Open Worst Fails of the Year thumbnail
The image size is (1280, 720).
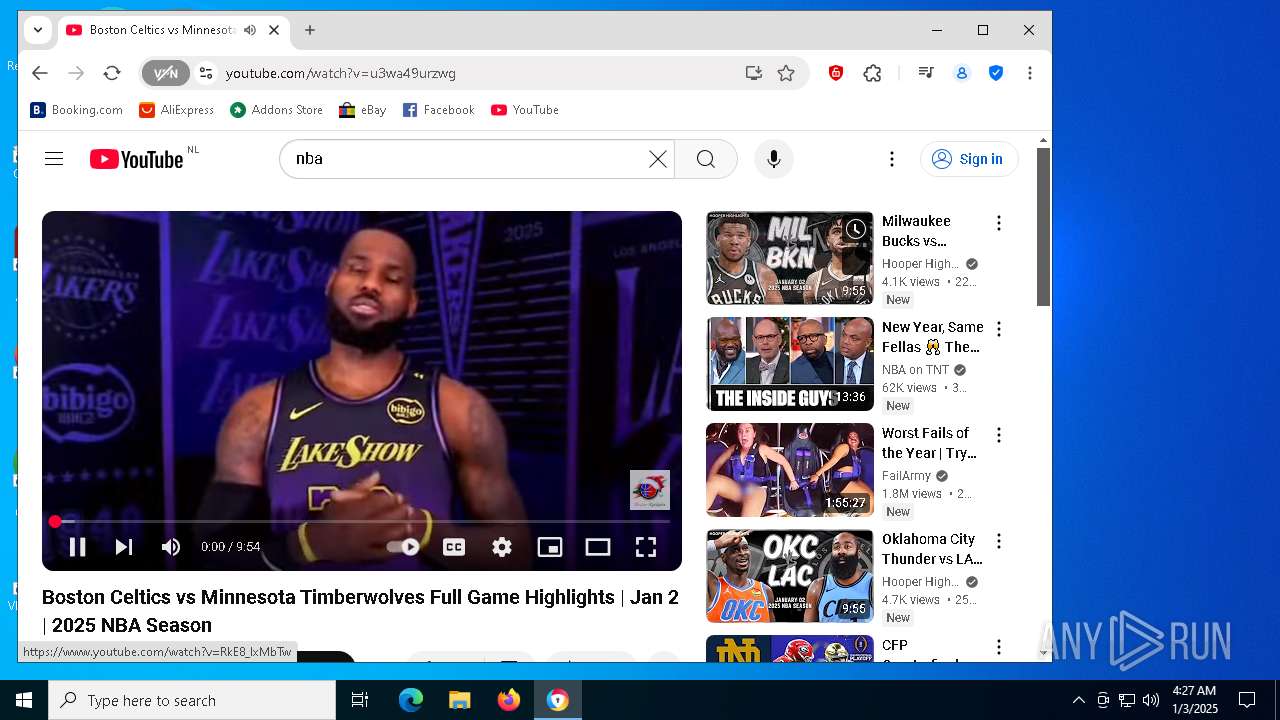[x=790, y=470]
